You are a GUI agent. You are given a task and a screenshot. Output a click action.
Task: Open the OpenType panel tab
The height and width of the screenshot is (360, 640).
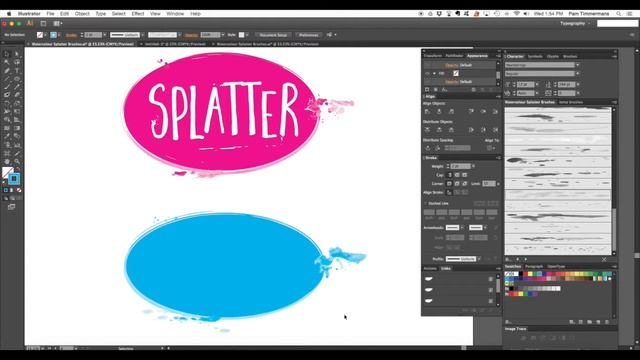[556, 267]
